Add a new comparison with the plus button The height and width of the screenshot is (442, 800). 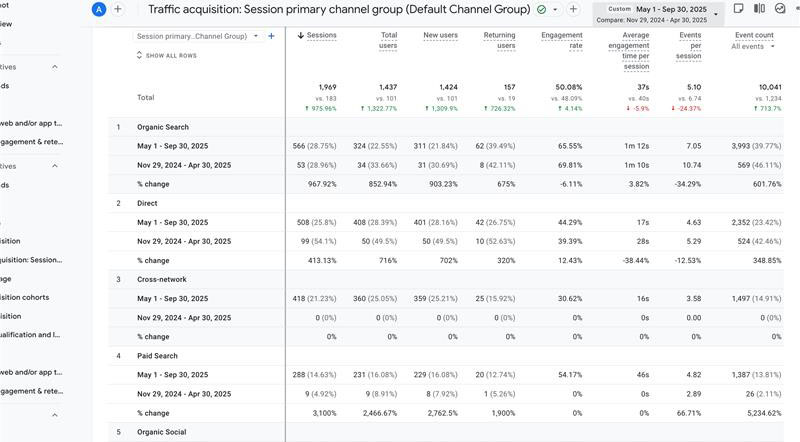point(118,9)
